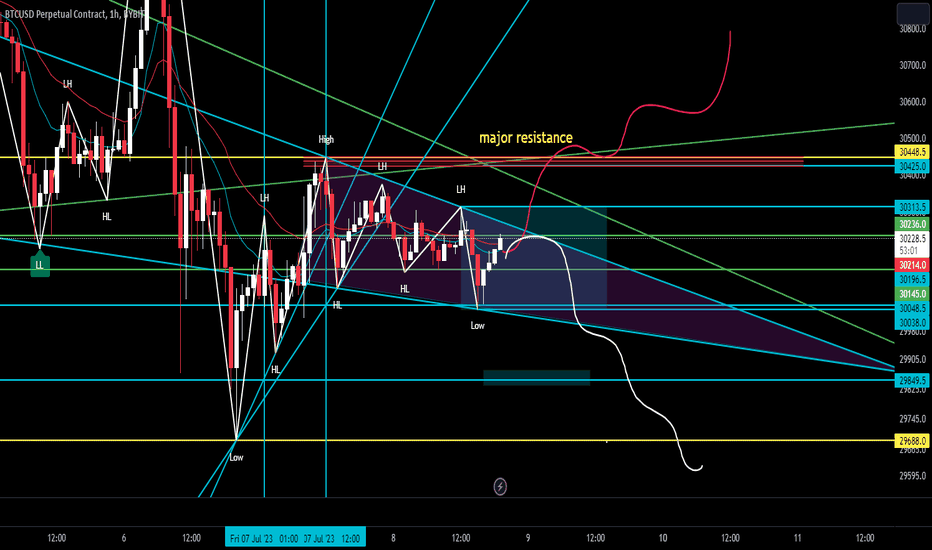Select the cyan 30048.5 price label

[x=912, y=309]
